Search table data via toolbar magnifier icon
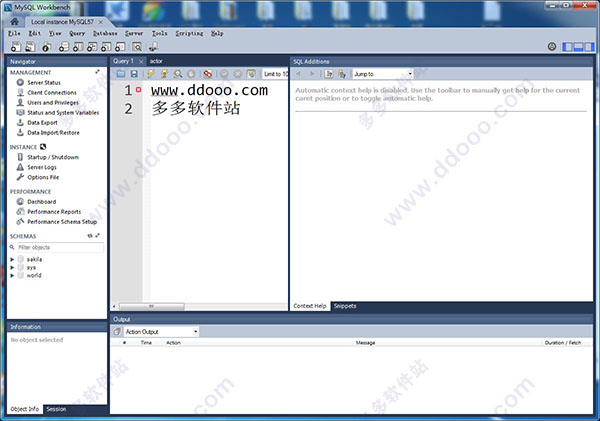 (x=137, y=47)
